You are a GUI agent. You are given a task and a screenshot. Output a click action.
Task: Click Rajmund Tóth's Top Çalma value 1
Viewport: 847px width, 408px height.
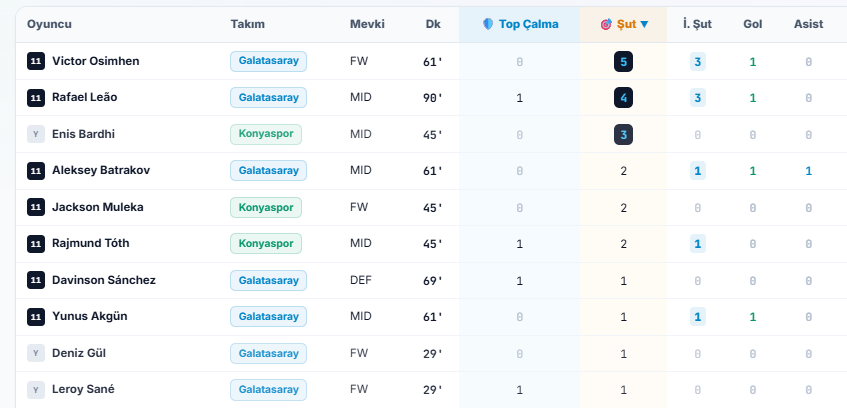[x=520, y=244]
